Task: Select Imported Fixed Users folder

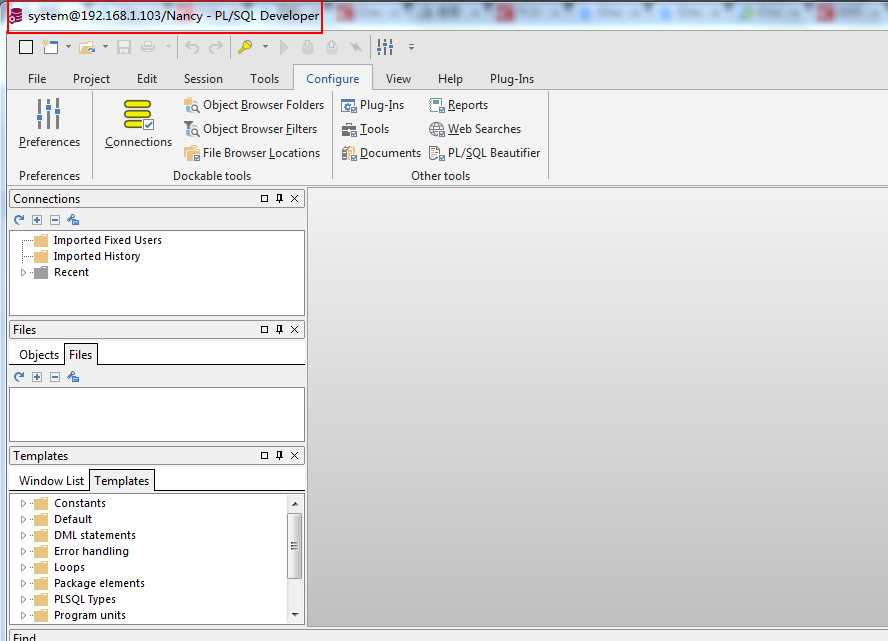Action: pos(98,240)
